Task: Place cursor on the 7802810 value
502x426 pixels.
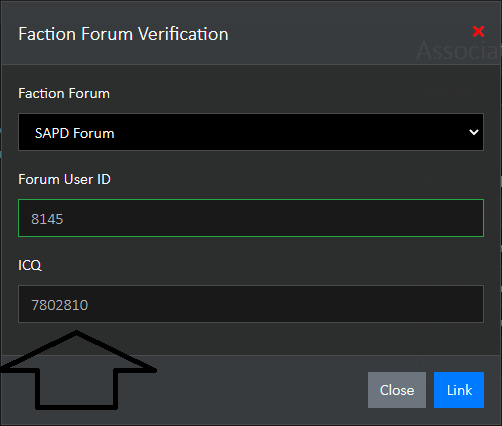Action: [x=60, y=305]
